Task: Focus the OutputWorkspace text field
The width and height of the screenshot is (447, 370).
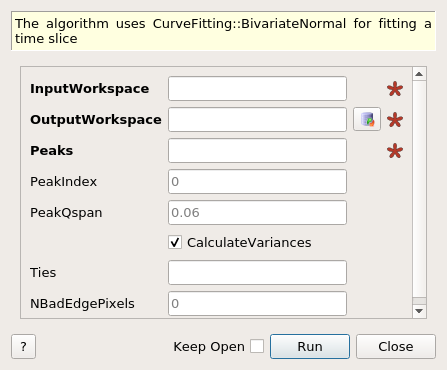Action: (257, 119)
